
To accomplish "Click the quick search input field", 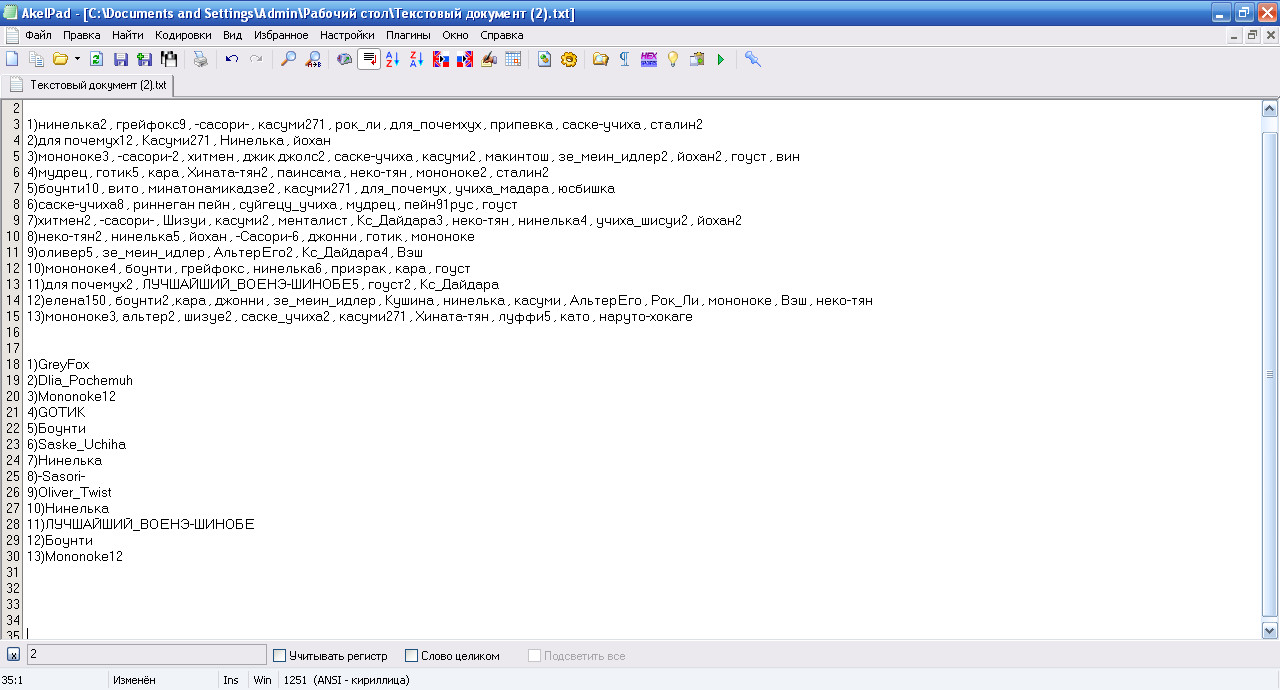I will tap(146, 655).
